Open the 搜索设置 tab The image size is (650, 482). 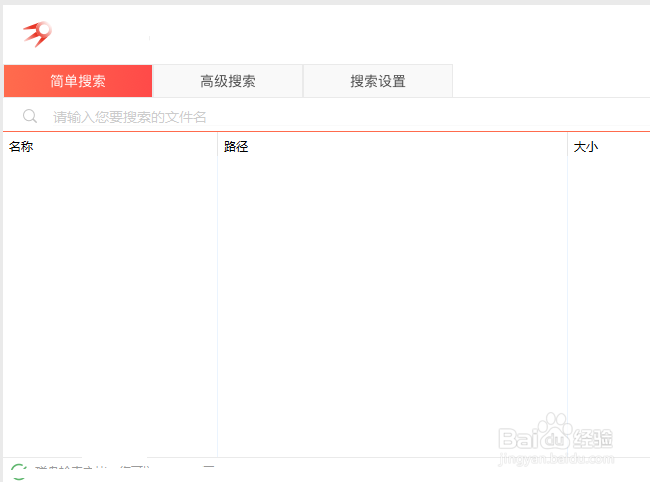[x=378, y=81]
